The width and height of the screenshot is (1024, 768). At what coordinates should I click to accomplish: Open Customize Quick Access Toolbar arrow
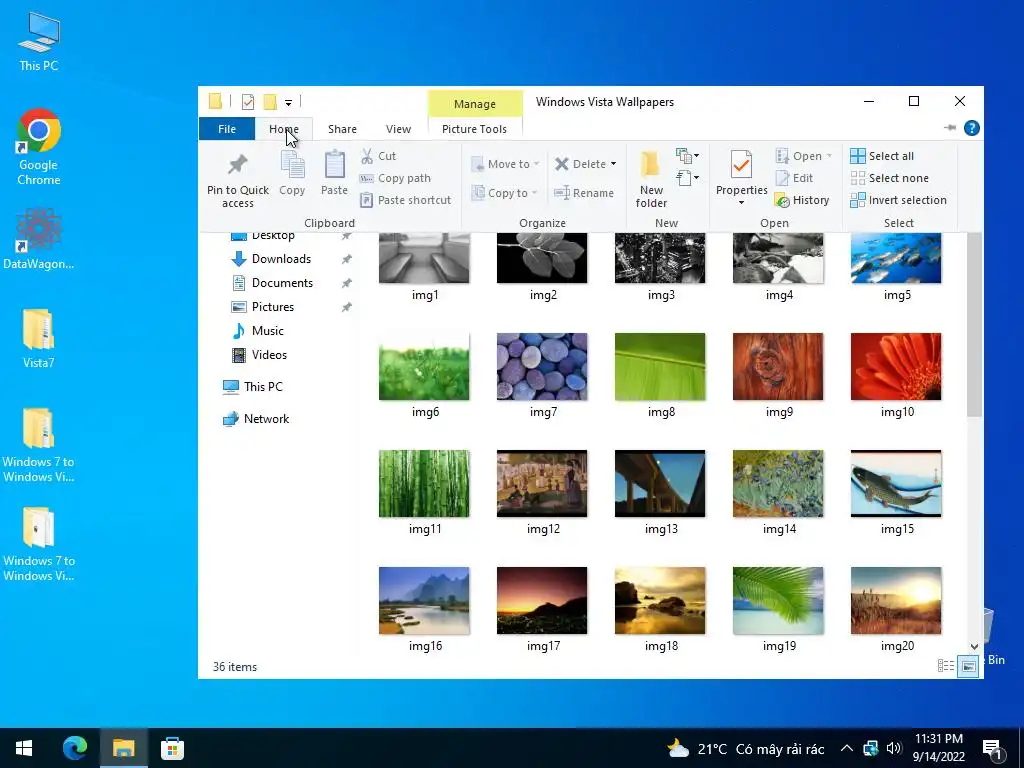tap(288, 103)
